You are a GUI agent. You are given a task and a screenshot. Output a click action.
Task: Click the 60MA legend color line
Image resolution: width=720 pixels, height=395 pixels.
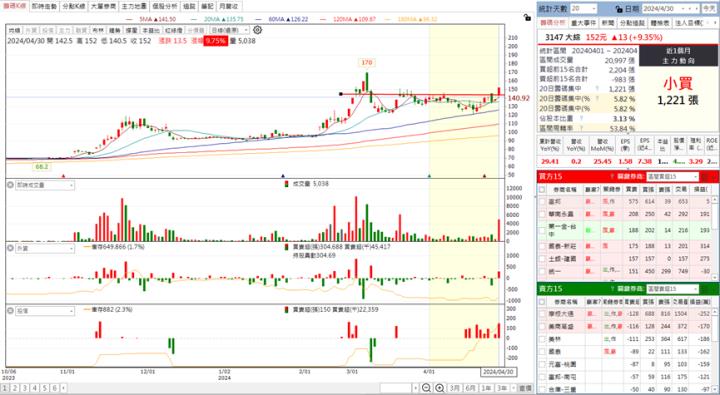259,19
